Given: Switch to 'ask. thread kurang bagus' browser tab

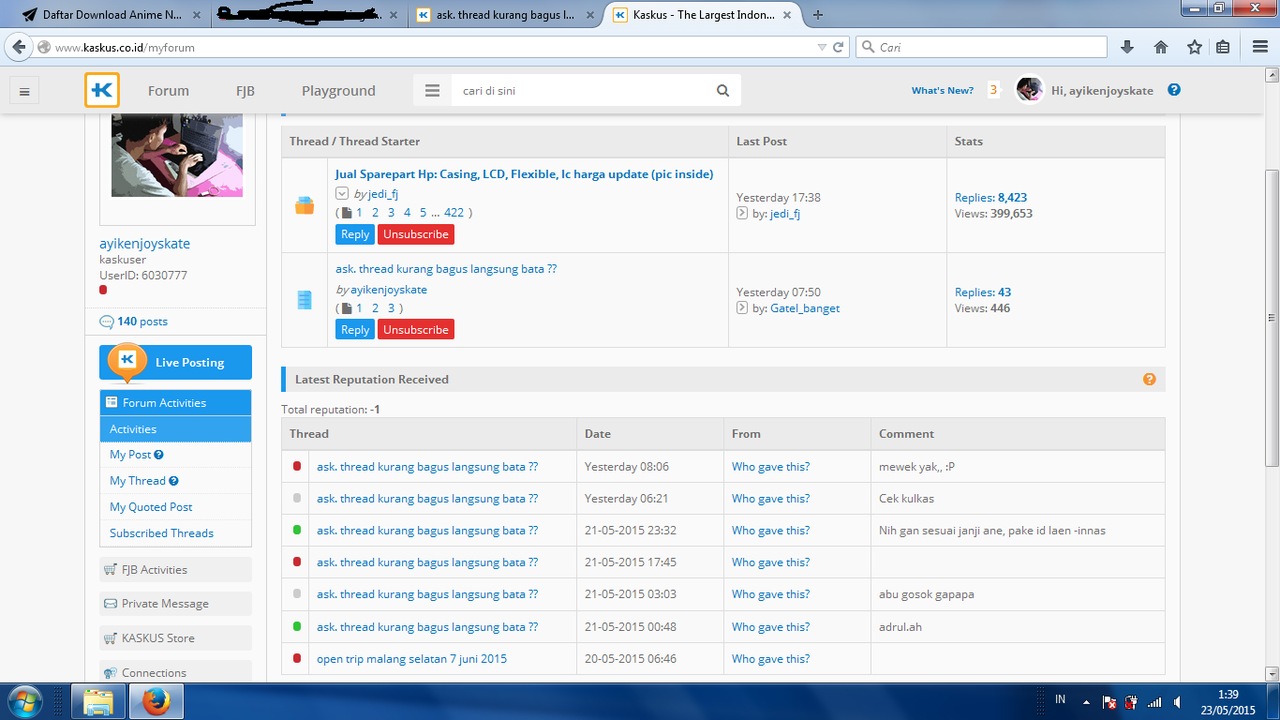Looking at the screenshot, I should [x=506, y=15].
